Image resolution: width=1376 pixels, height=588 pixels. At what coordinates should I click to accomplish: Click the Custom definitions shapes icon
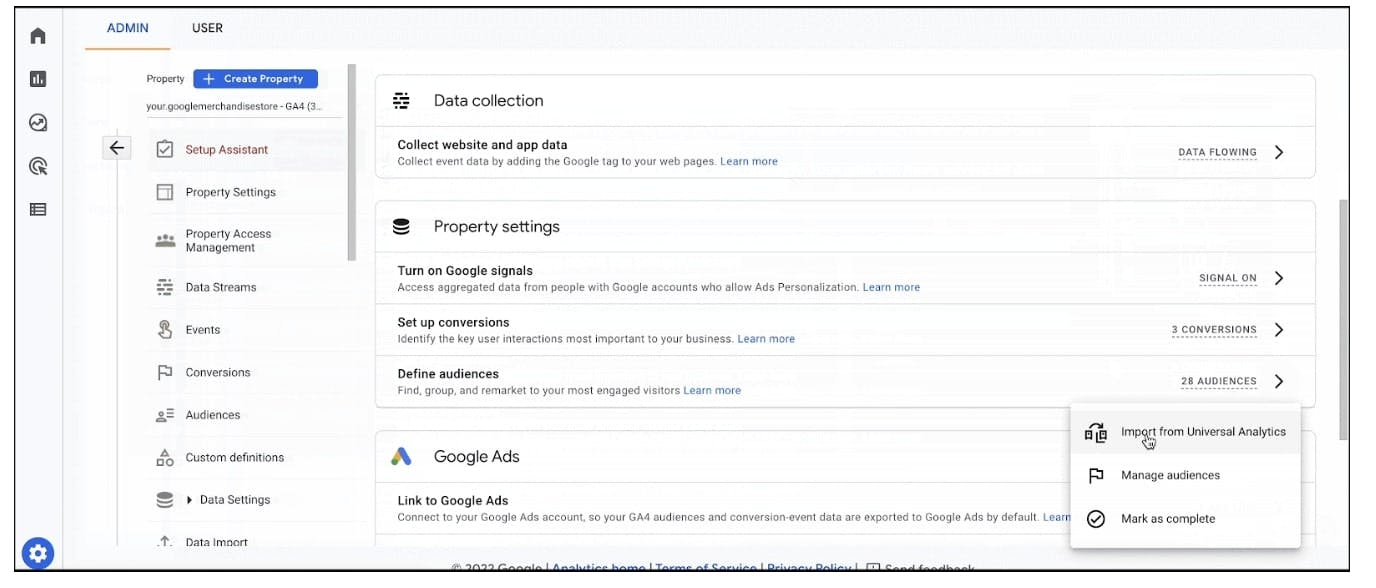point(165,457)
